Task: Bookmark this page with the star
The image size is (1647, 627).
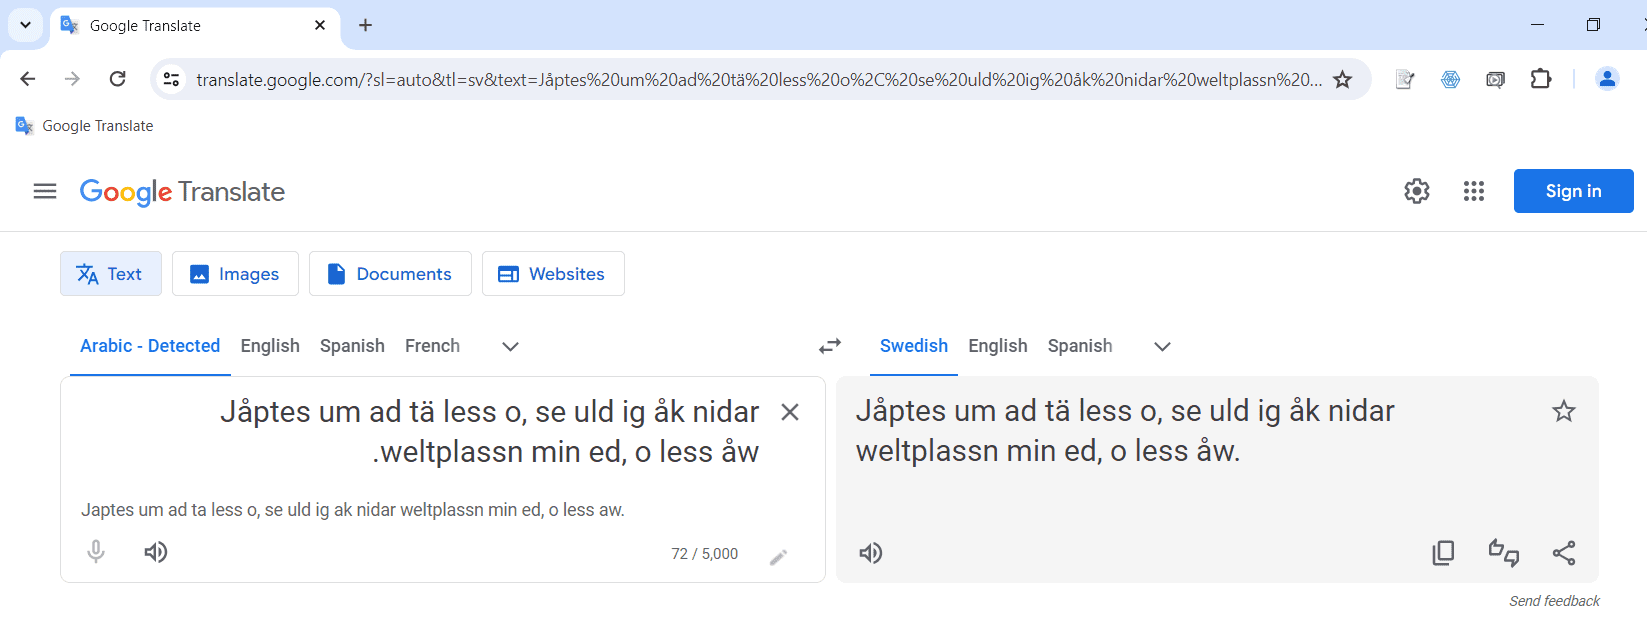Action: [1343, 79]
